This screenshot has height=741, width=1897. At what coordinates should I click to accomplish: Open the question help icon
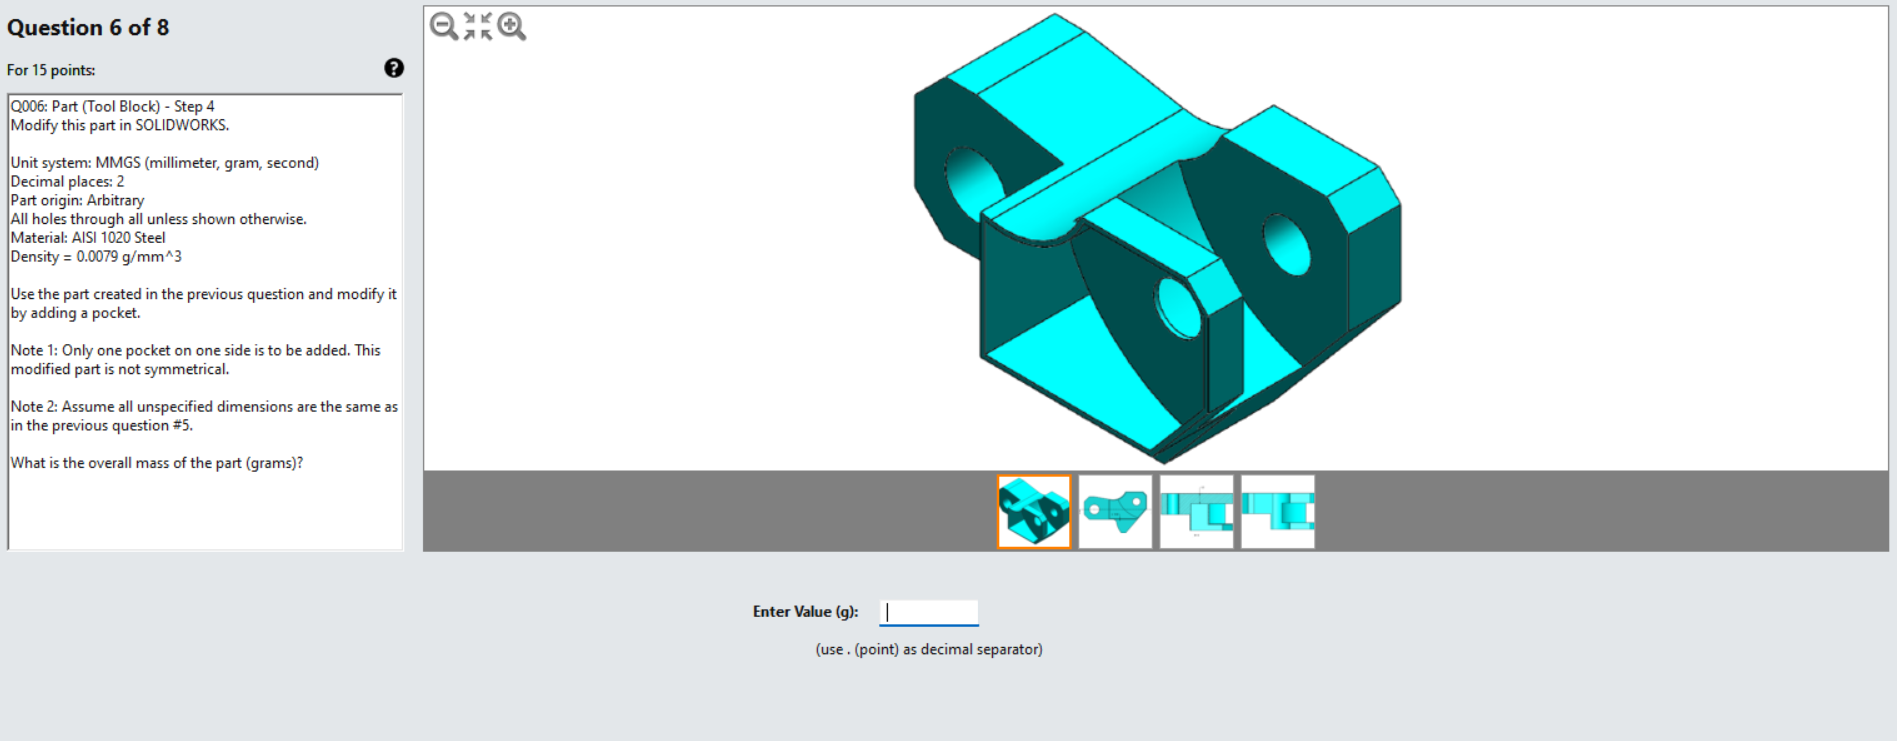coord(394,68)
